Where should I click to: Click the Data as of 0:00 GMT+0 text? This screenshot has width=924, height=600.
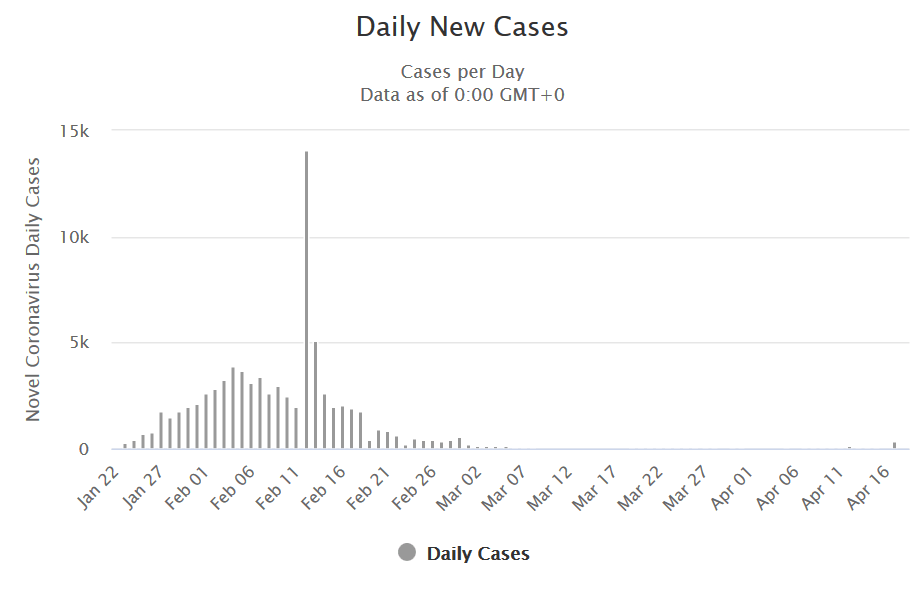462,95
